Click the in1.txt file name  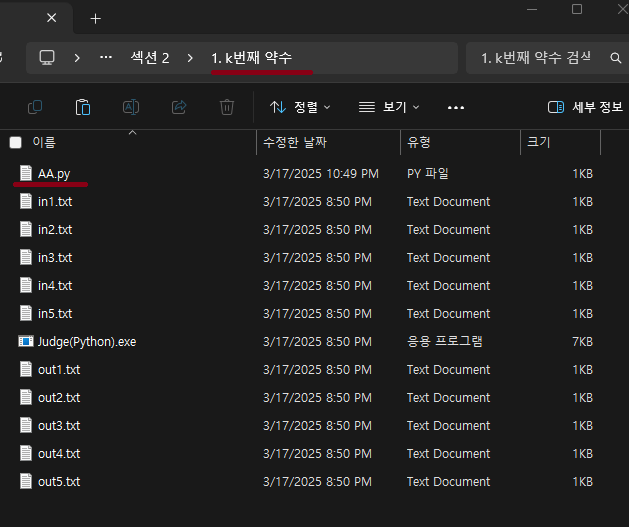point(55,201)
